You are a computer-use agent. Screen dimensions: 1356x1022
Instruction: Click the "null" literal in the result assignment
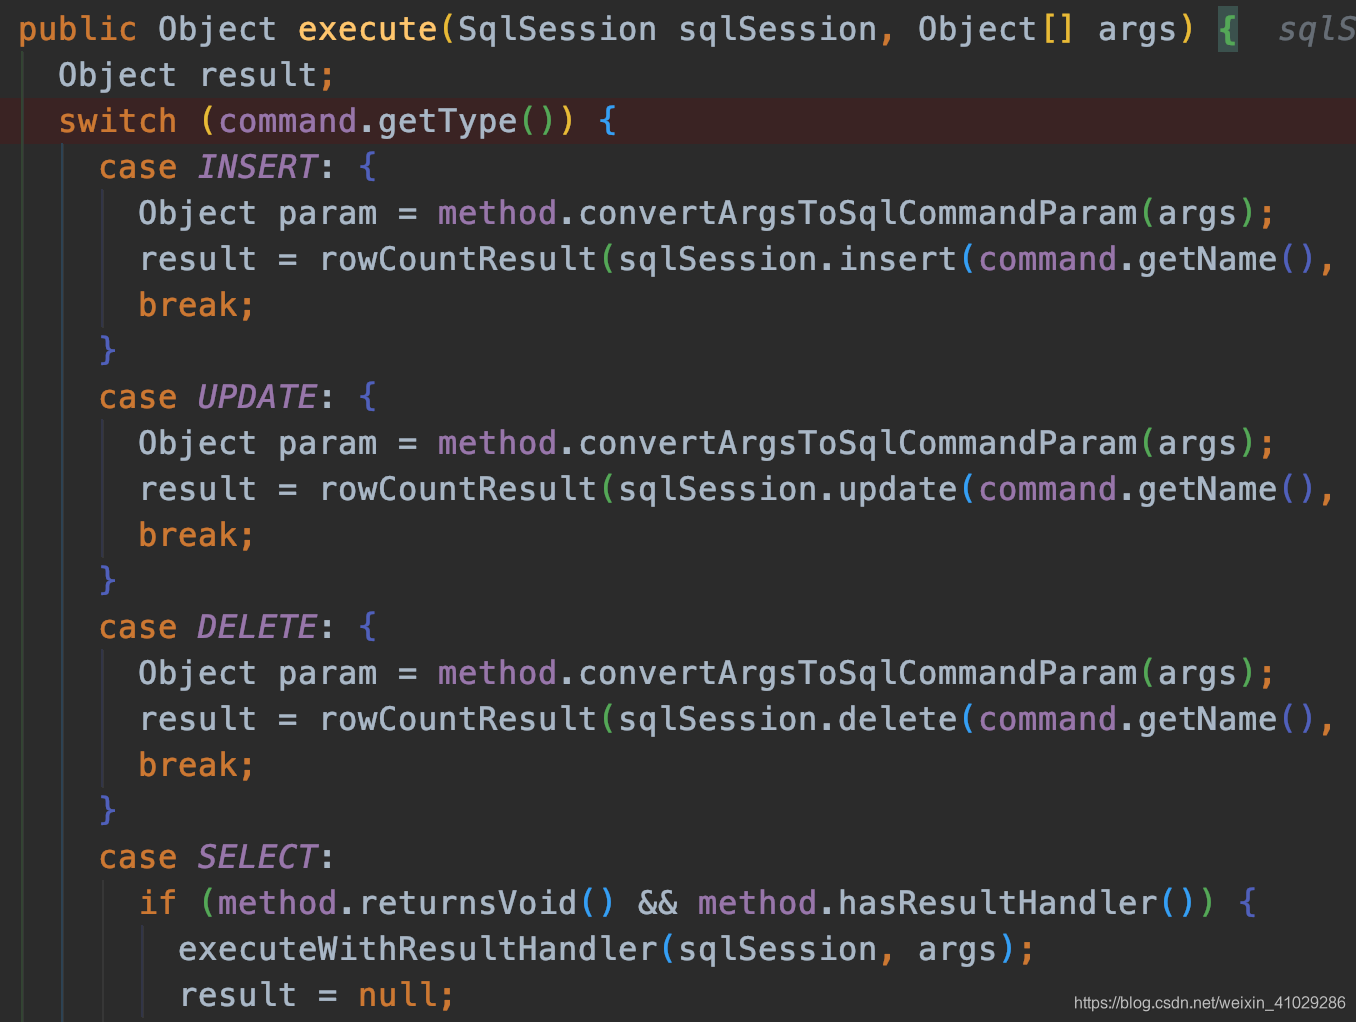point(398,996)
